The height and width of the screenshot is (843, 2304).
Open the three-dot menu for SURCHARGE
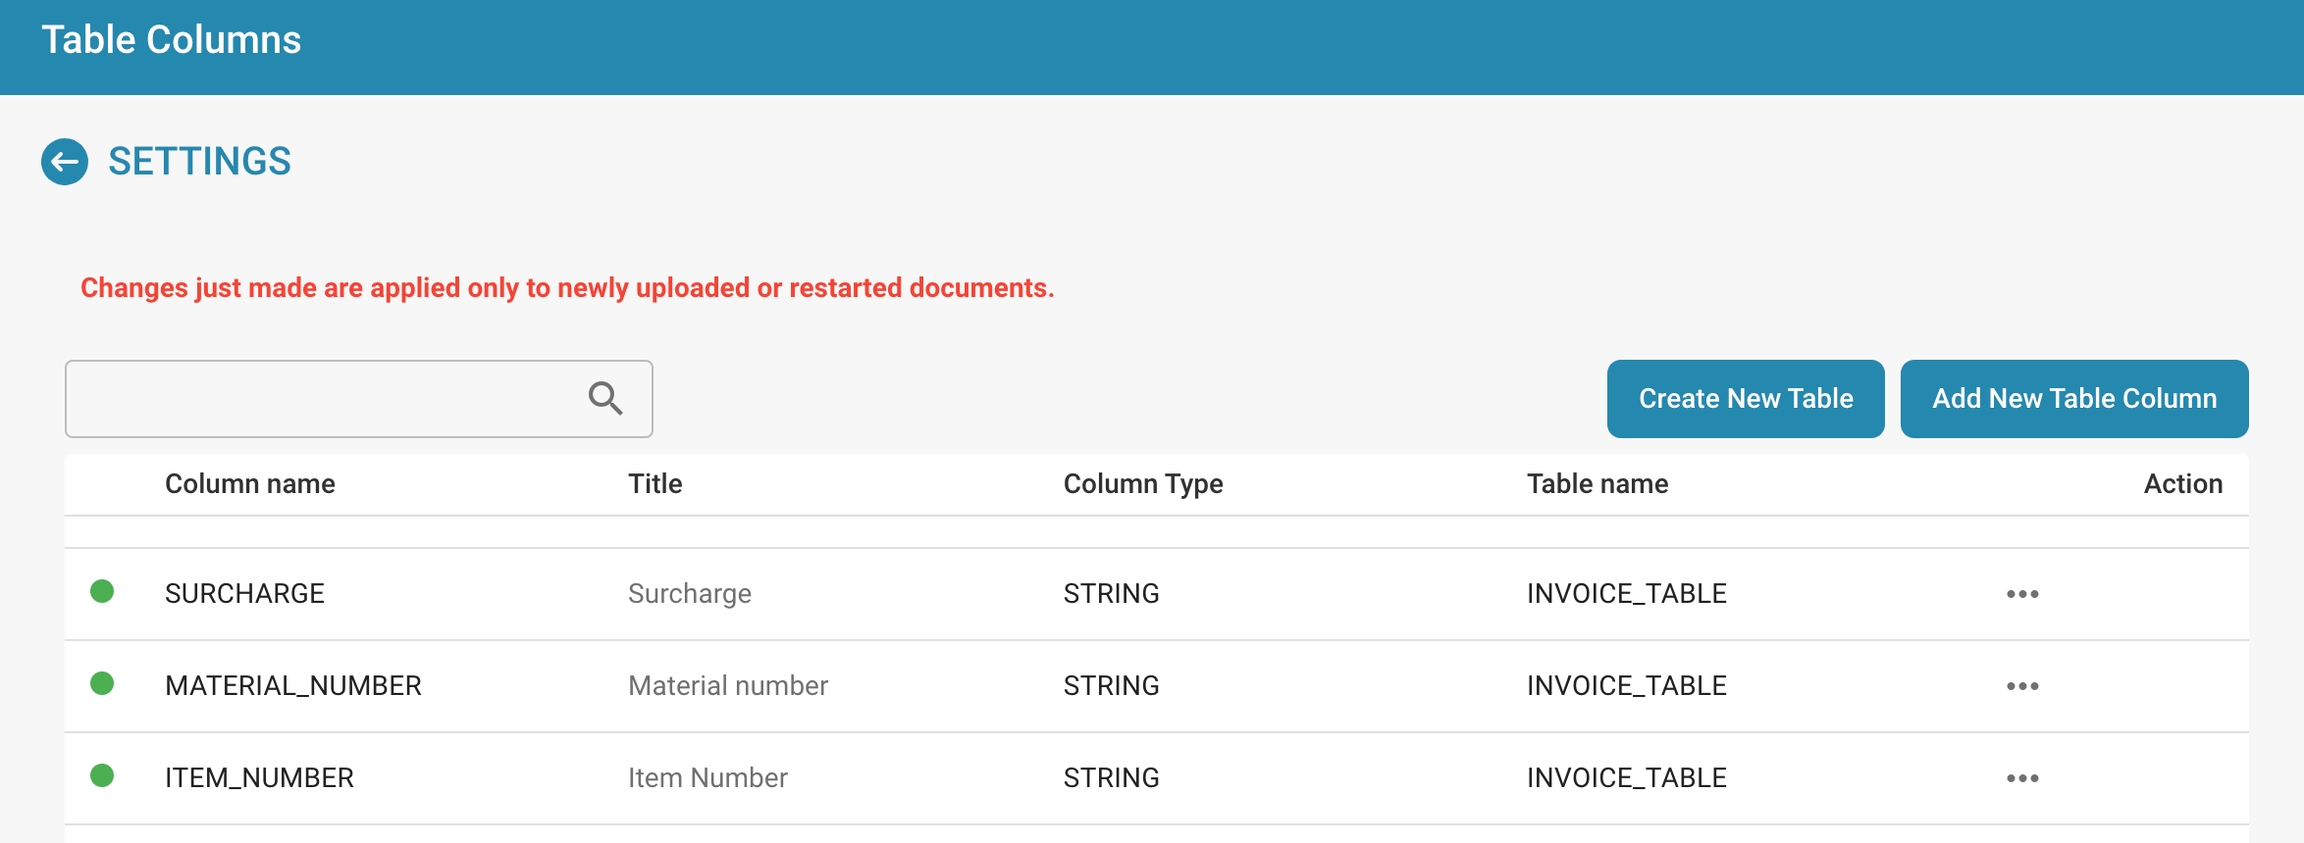click(x=2022, y=594)
